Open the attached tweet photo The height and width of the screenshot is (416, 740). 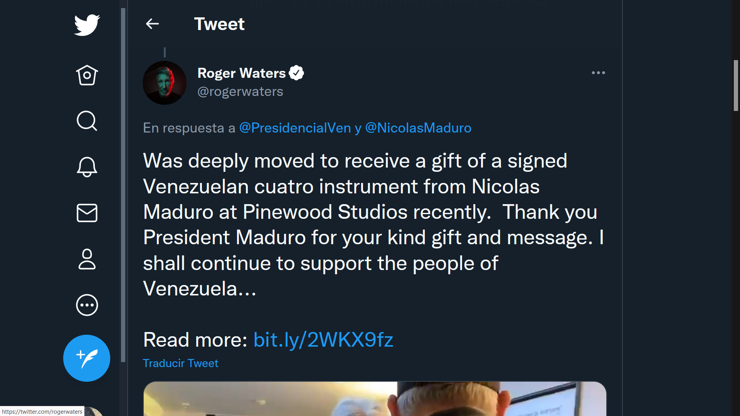pos(374,399)
